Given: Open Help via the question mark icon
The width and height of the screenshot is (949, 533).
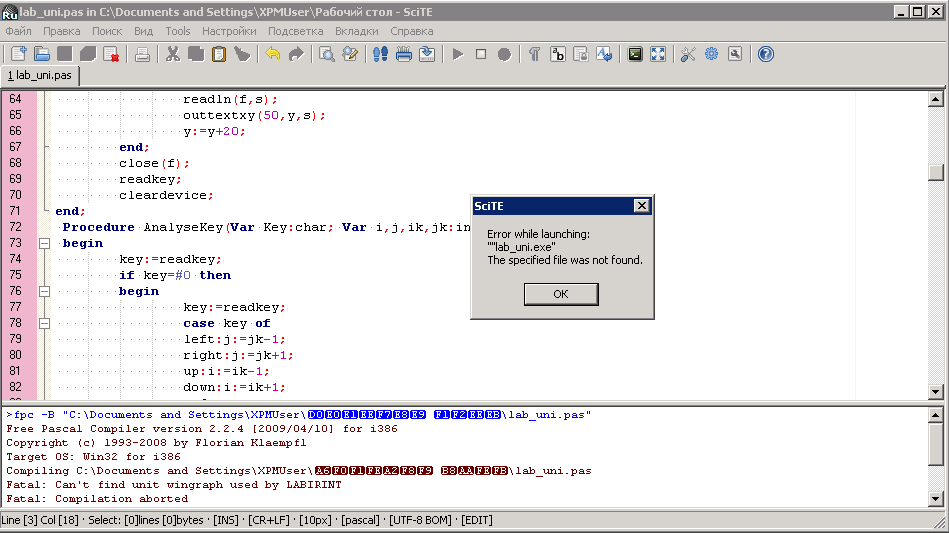Looking at the screenshot, I should click(766, 54).
